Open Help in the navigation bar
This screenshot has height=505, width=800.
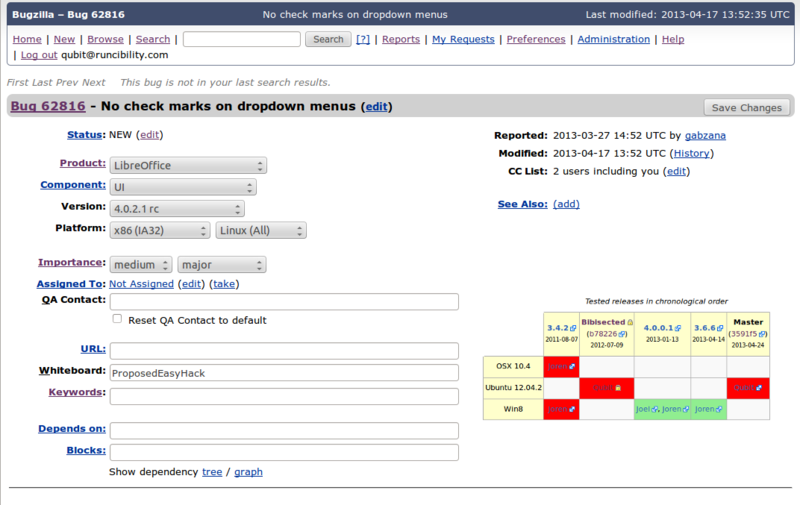tap(673, 39)
